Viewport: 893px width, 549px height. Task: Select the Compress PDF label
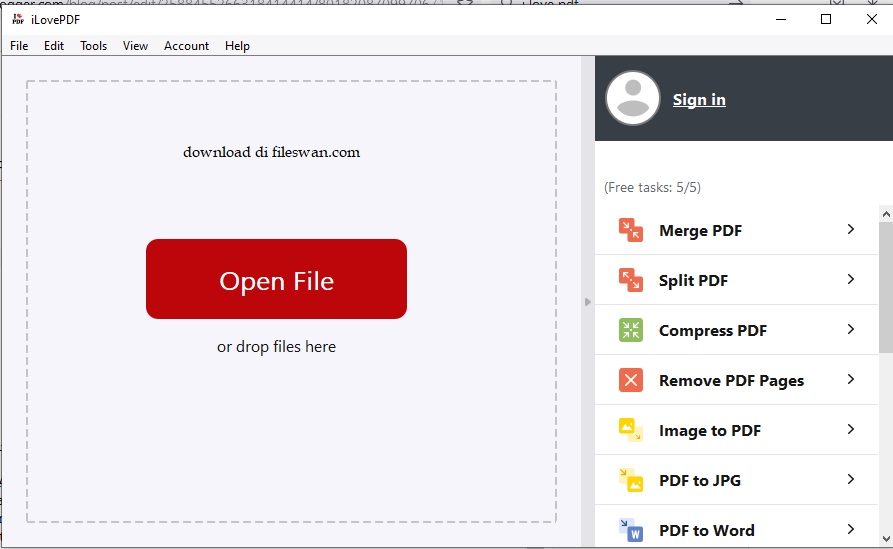(x=712, y=331)
